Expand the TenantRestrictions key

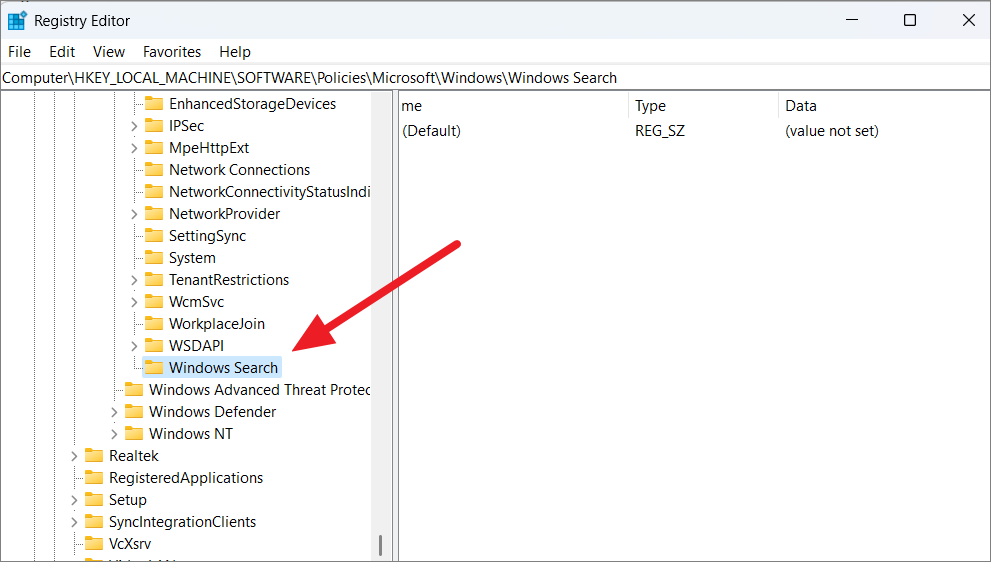point(134,280)
